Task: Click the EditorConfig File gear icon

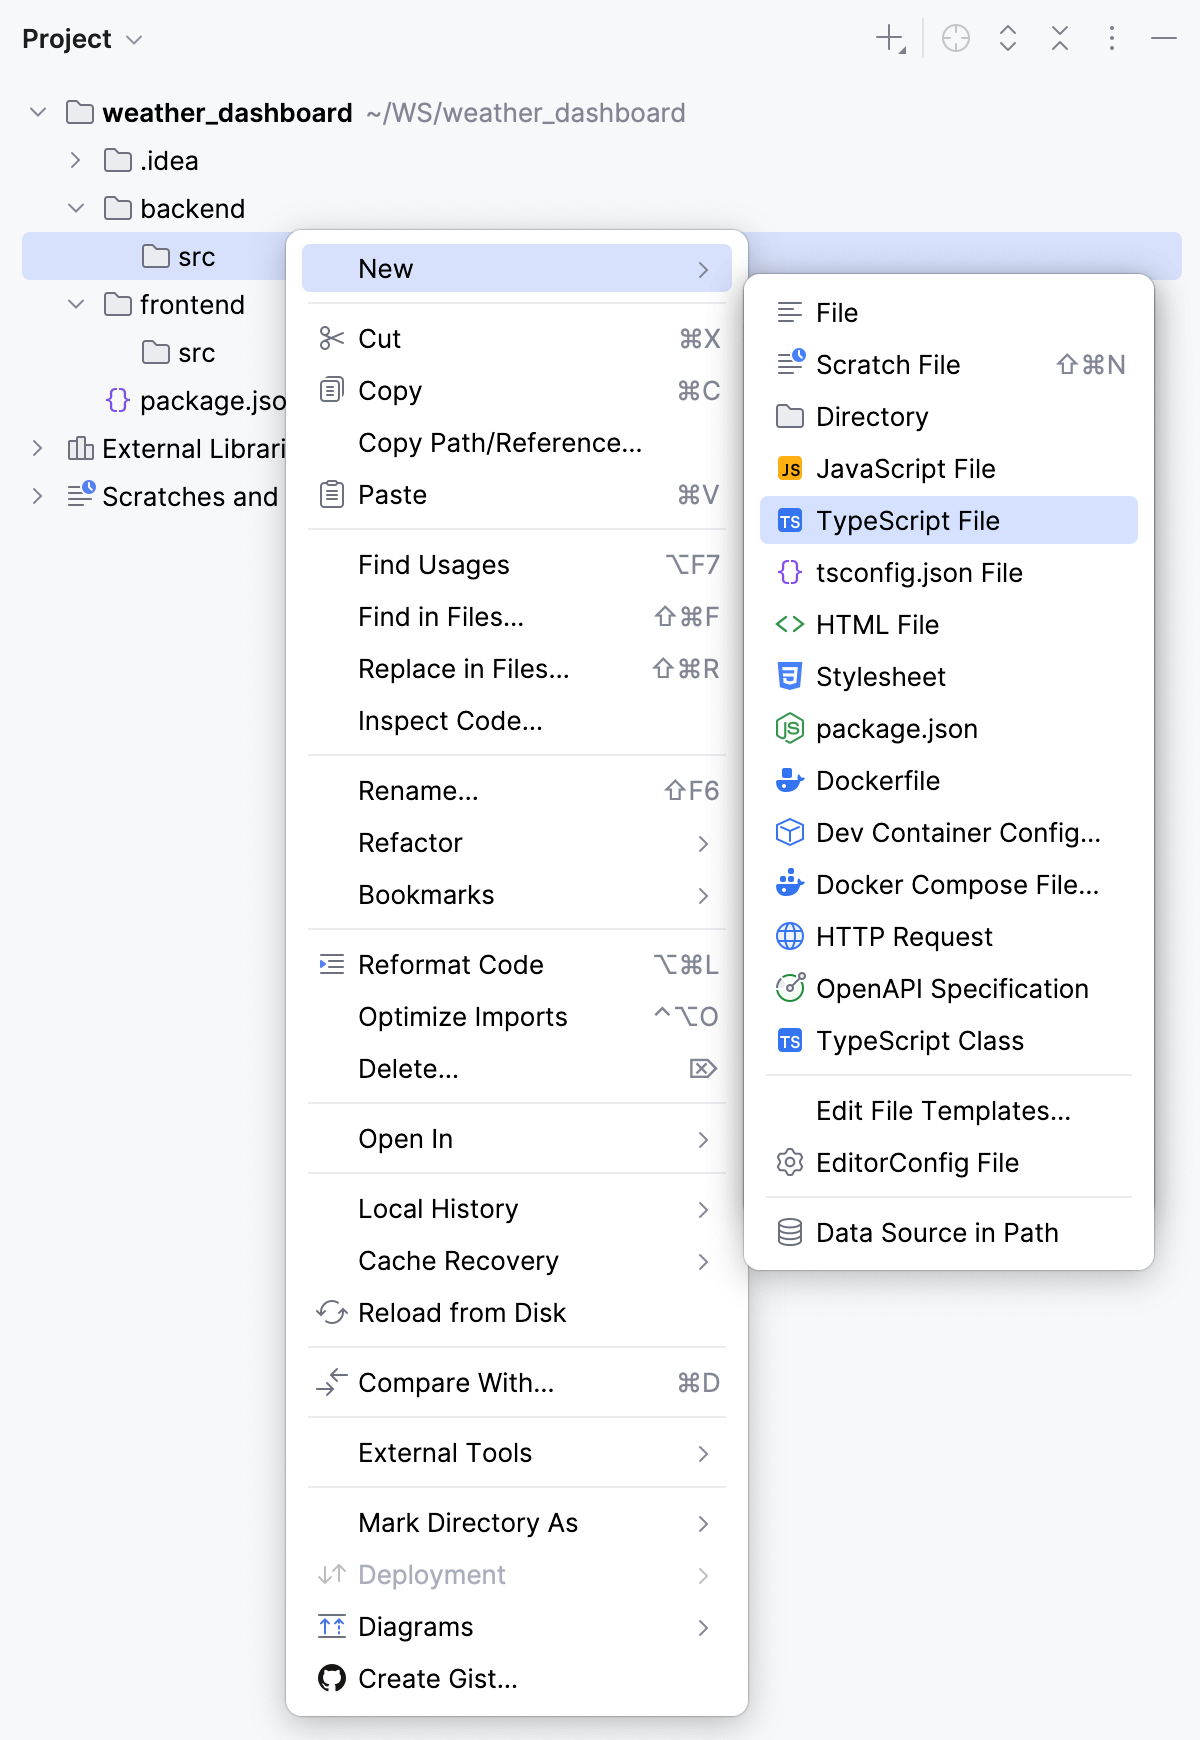Action: (x=790, y=1162)
